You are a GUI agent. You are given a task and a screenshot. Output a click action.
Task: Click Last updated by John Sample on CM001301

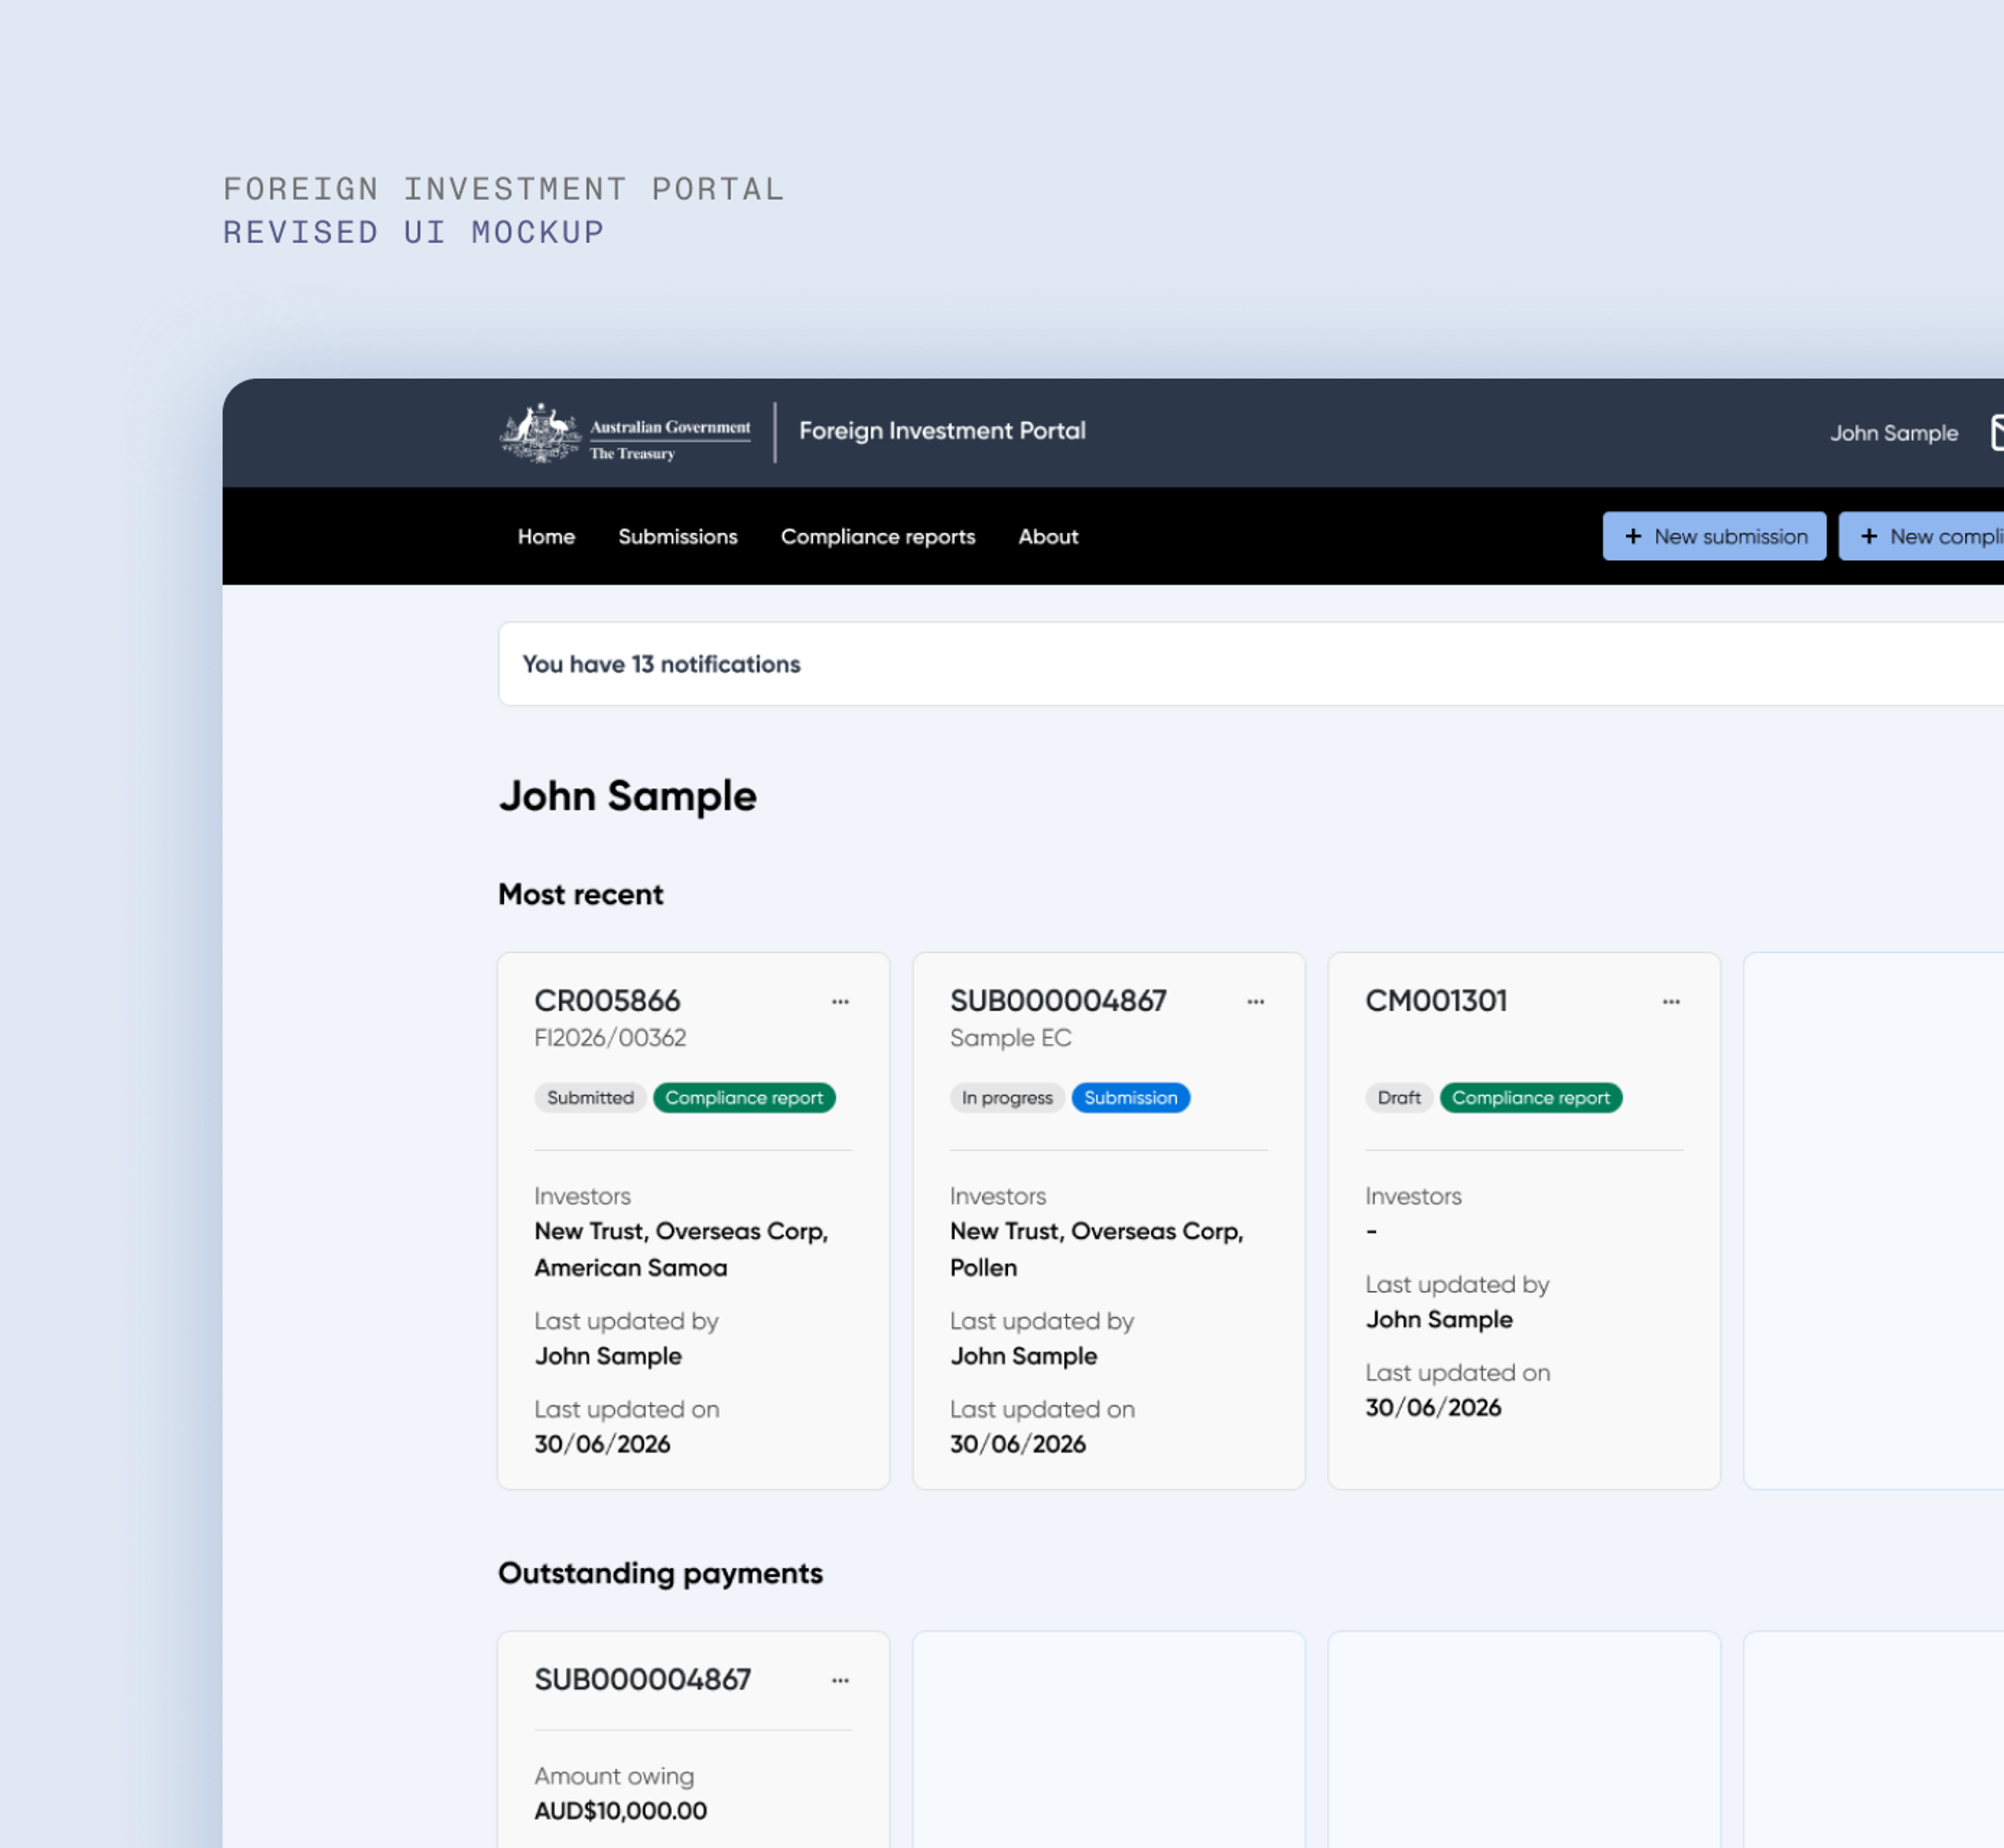click(1439, 1320)
